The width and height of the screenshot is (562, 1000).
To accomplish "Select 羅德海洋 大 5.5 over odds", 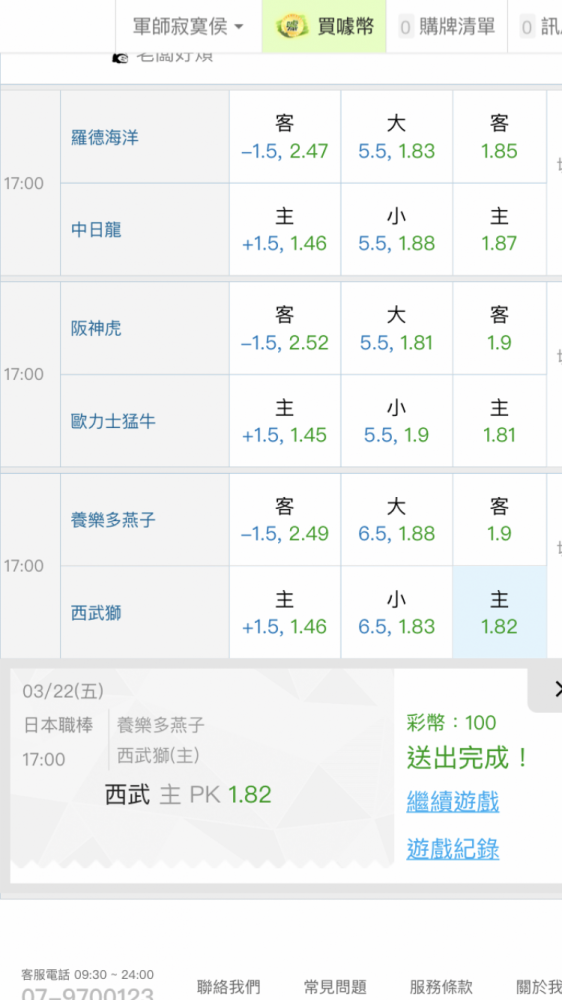I will pyautogui.click(x=396, y=136).
